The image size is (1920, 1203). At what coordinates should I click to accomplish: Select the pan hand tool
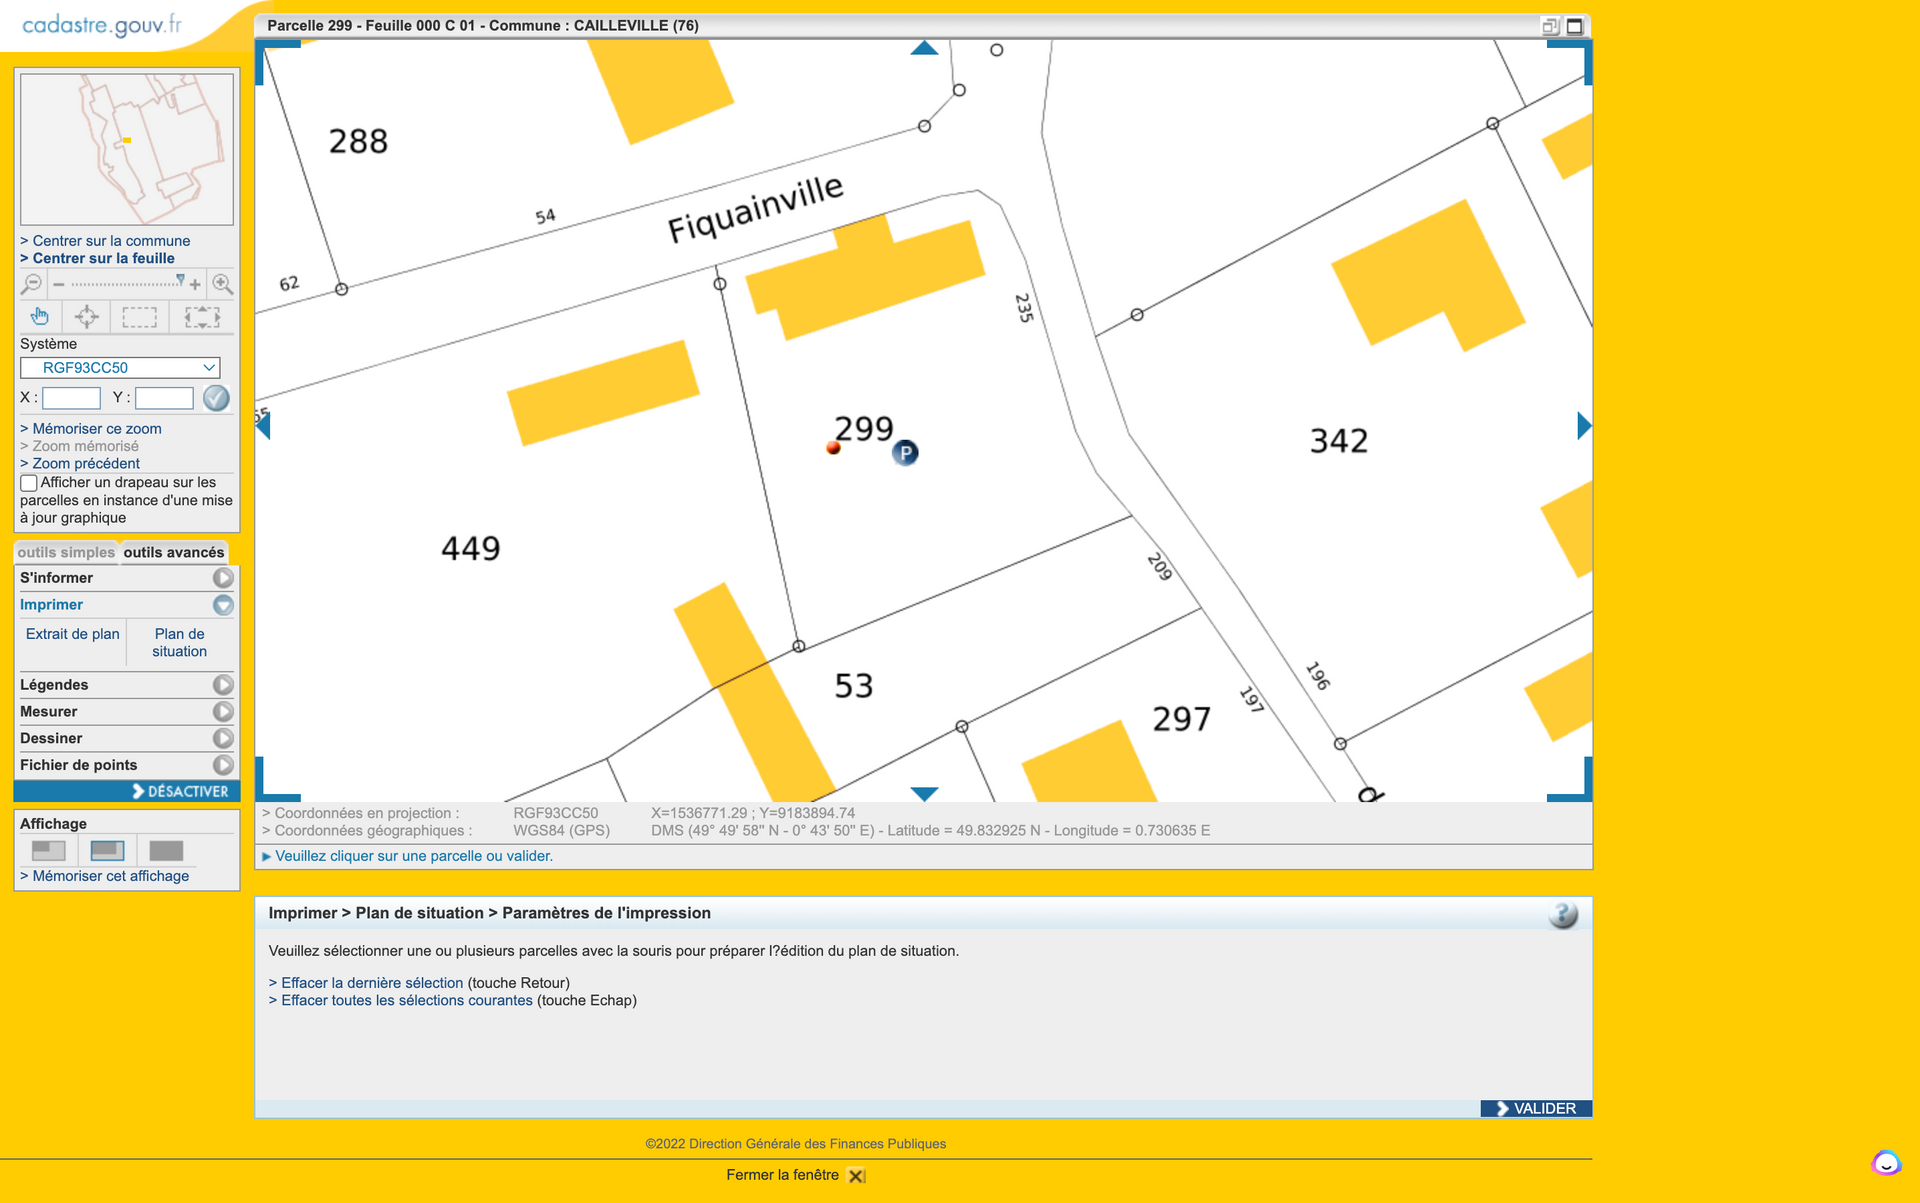click(40, 317)
